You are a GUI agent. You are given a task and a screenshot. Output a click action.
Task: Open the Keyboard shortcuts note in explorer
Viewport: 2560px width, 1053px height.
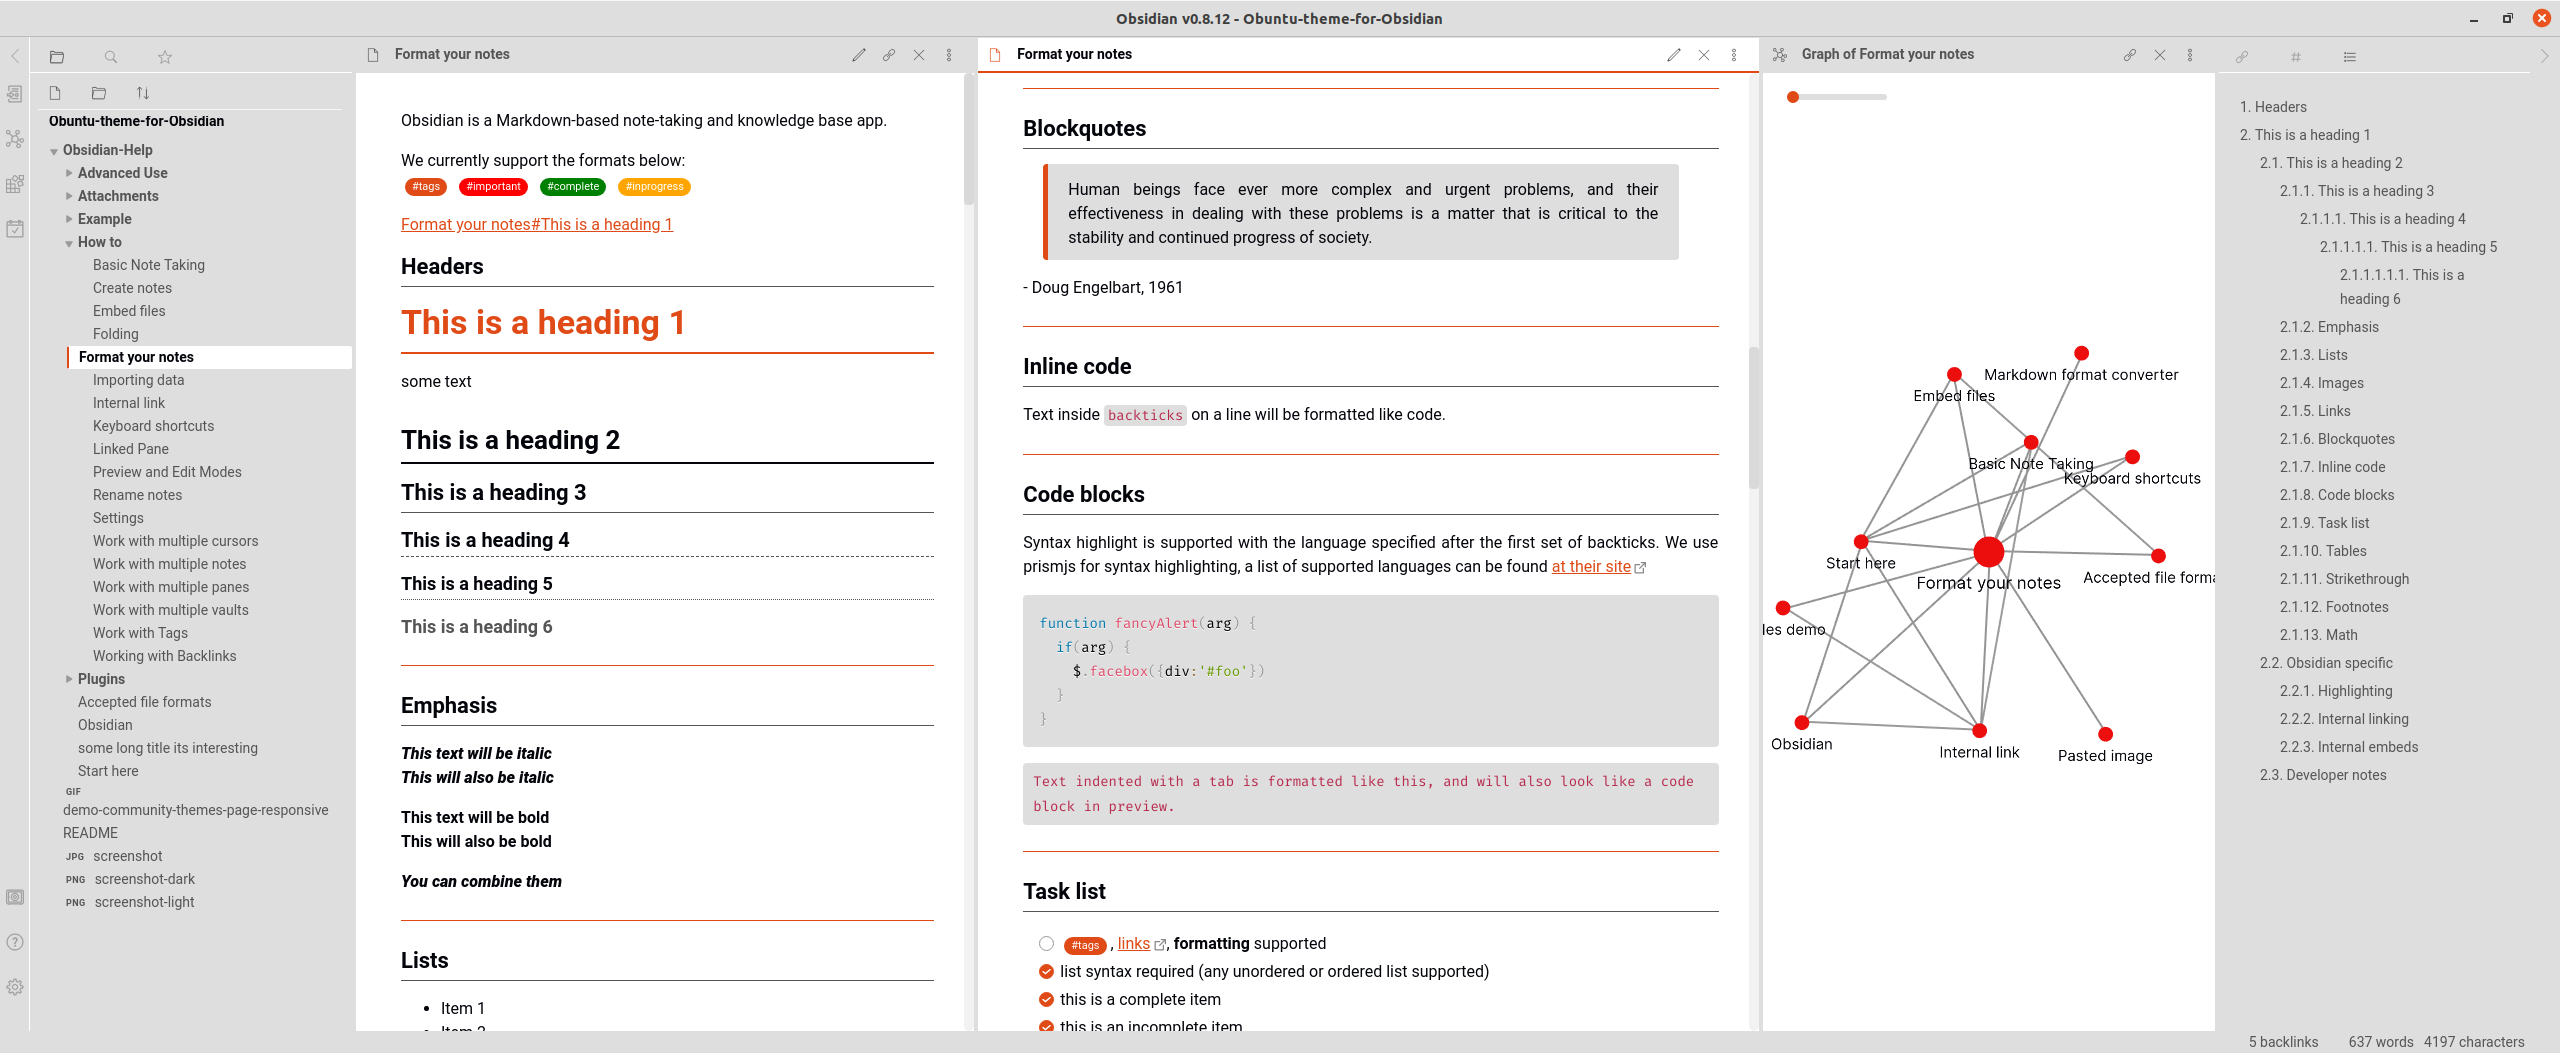click(153, 426)
